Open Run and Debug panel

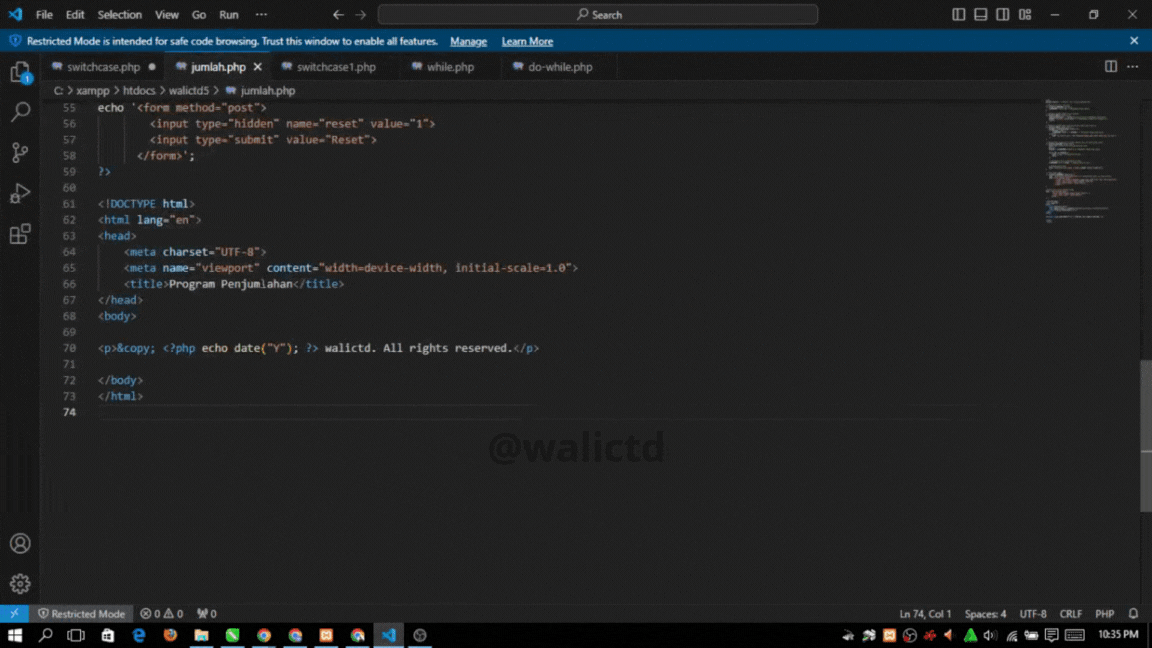(x=20, y=193)
